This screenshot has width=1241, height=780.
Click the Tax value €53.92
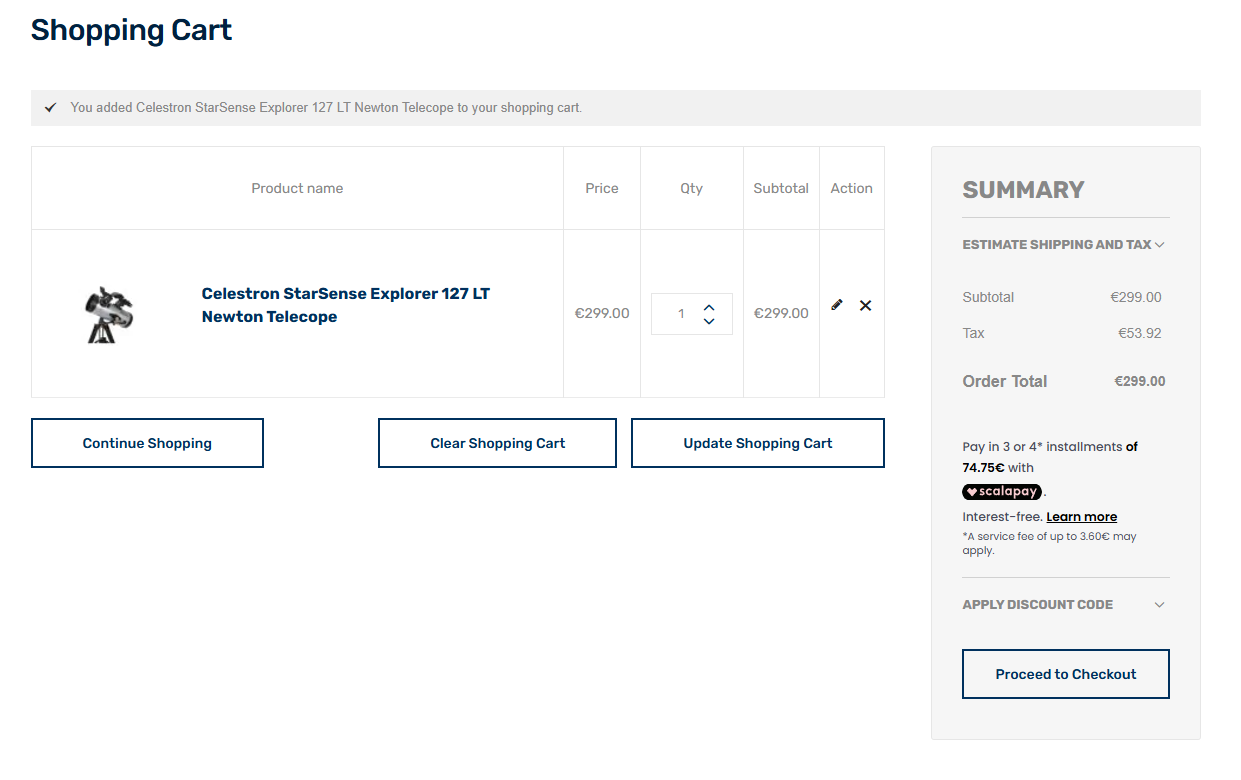click(x=1140, y=333)
